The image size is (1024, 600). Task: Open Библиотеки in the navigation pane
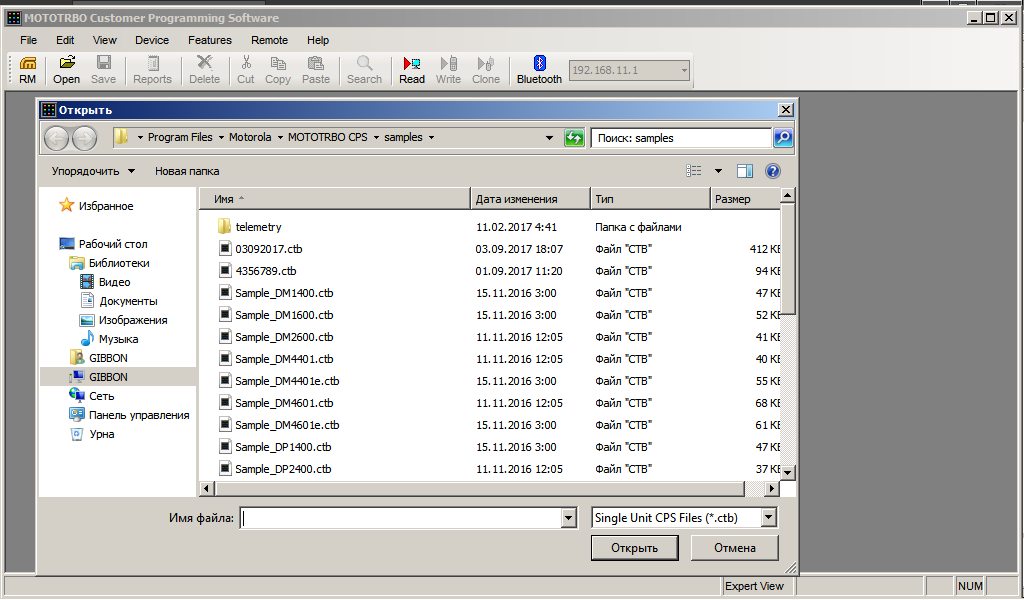click(x=109, y=263)
